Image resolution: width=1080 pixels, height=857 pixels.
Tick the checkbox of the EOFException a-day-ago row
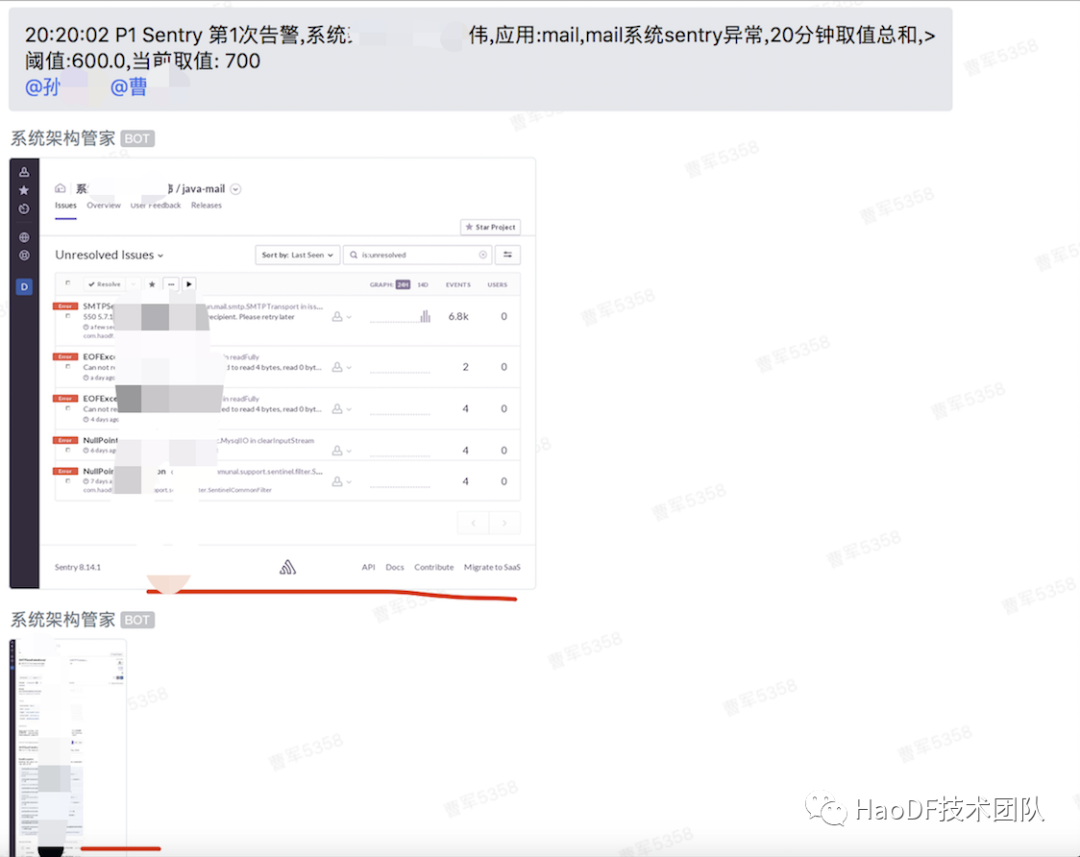click(68, 366)
